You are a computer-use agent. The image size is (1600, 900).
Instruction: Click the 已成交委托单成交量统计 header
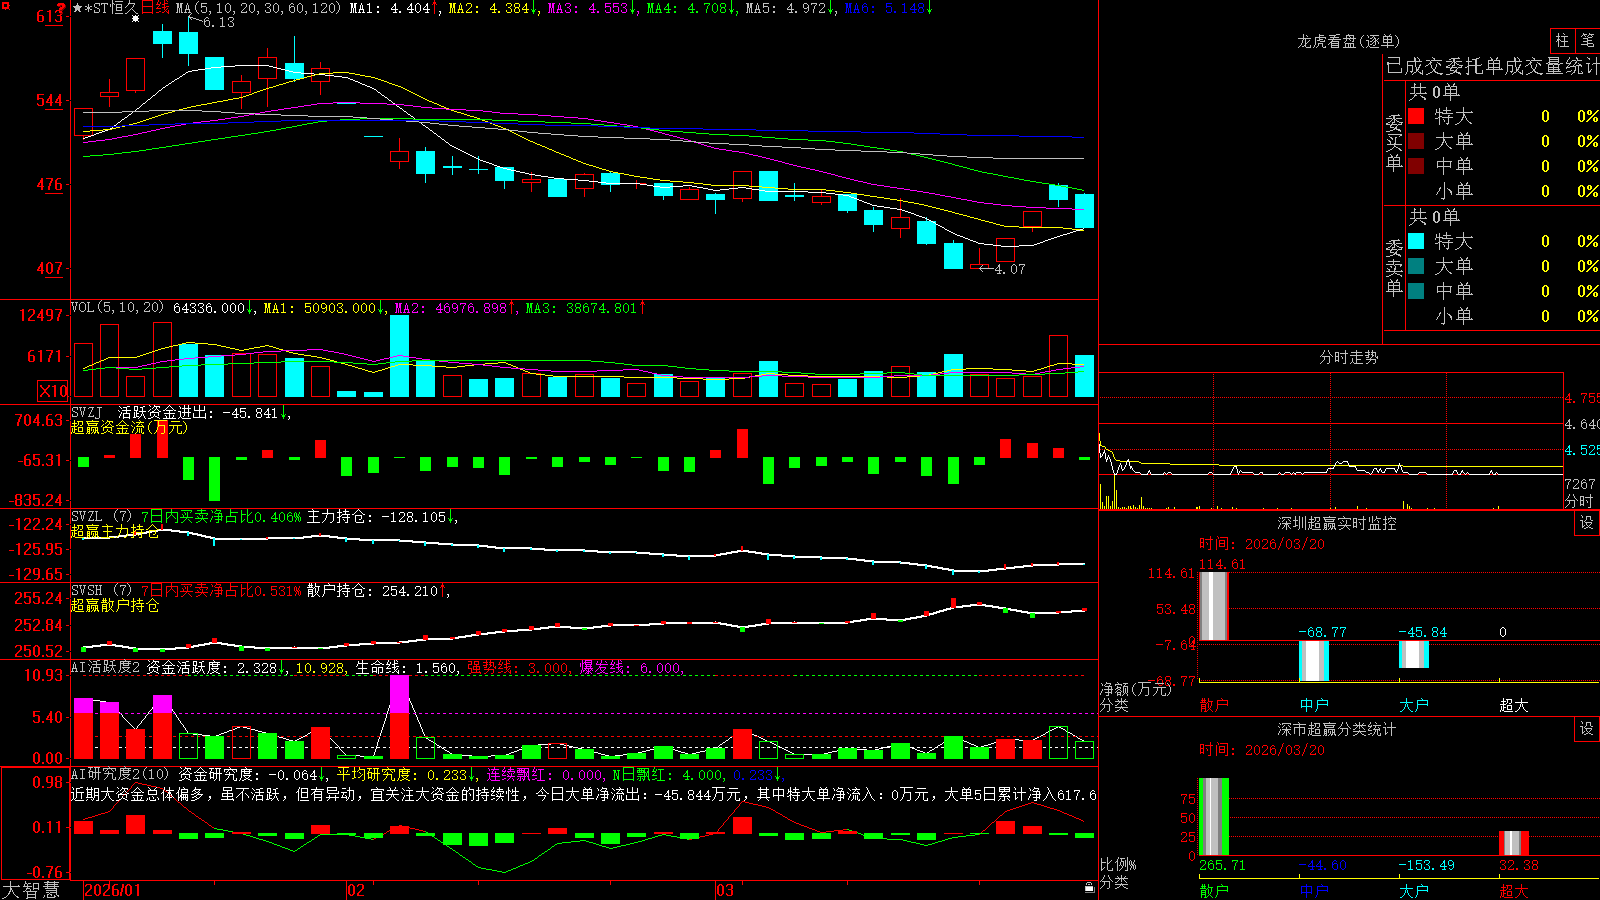(1492, 66)
